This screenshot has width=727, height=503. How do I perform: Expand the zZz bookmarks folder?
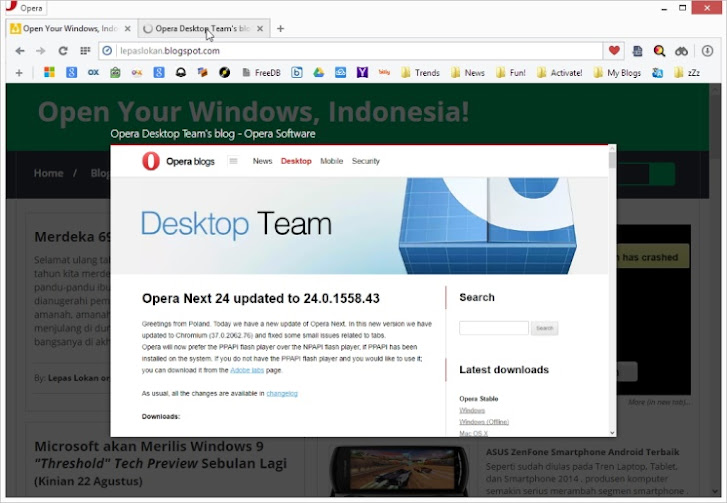point(687,73)
